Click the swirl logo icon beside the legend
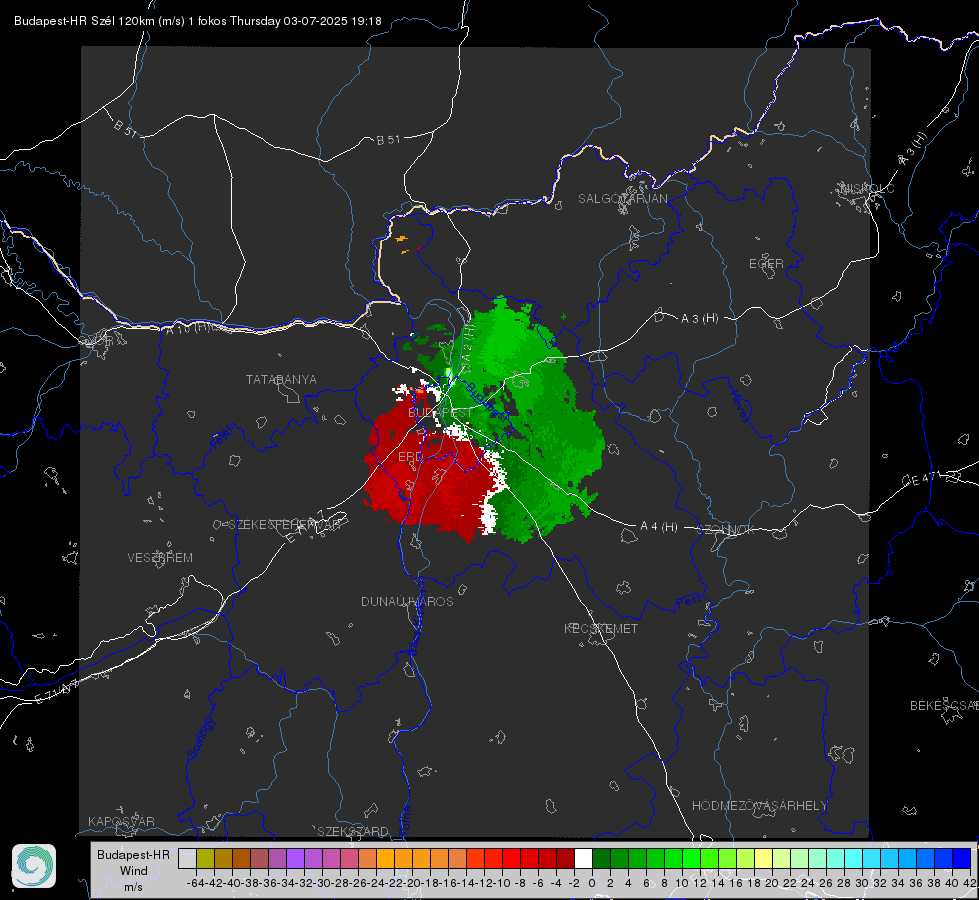979x900 pixels. (x=34, y=866)
